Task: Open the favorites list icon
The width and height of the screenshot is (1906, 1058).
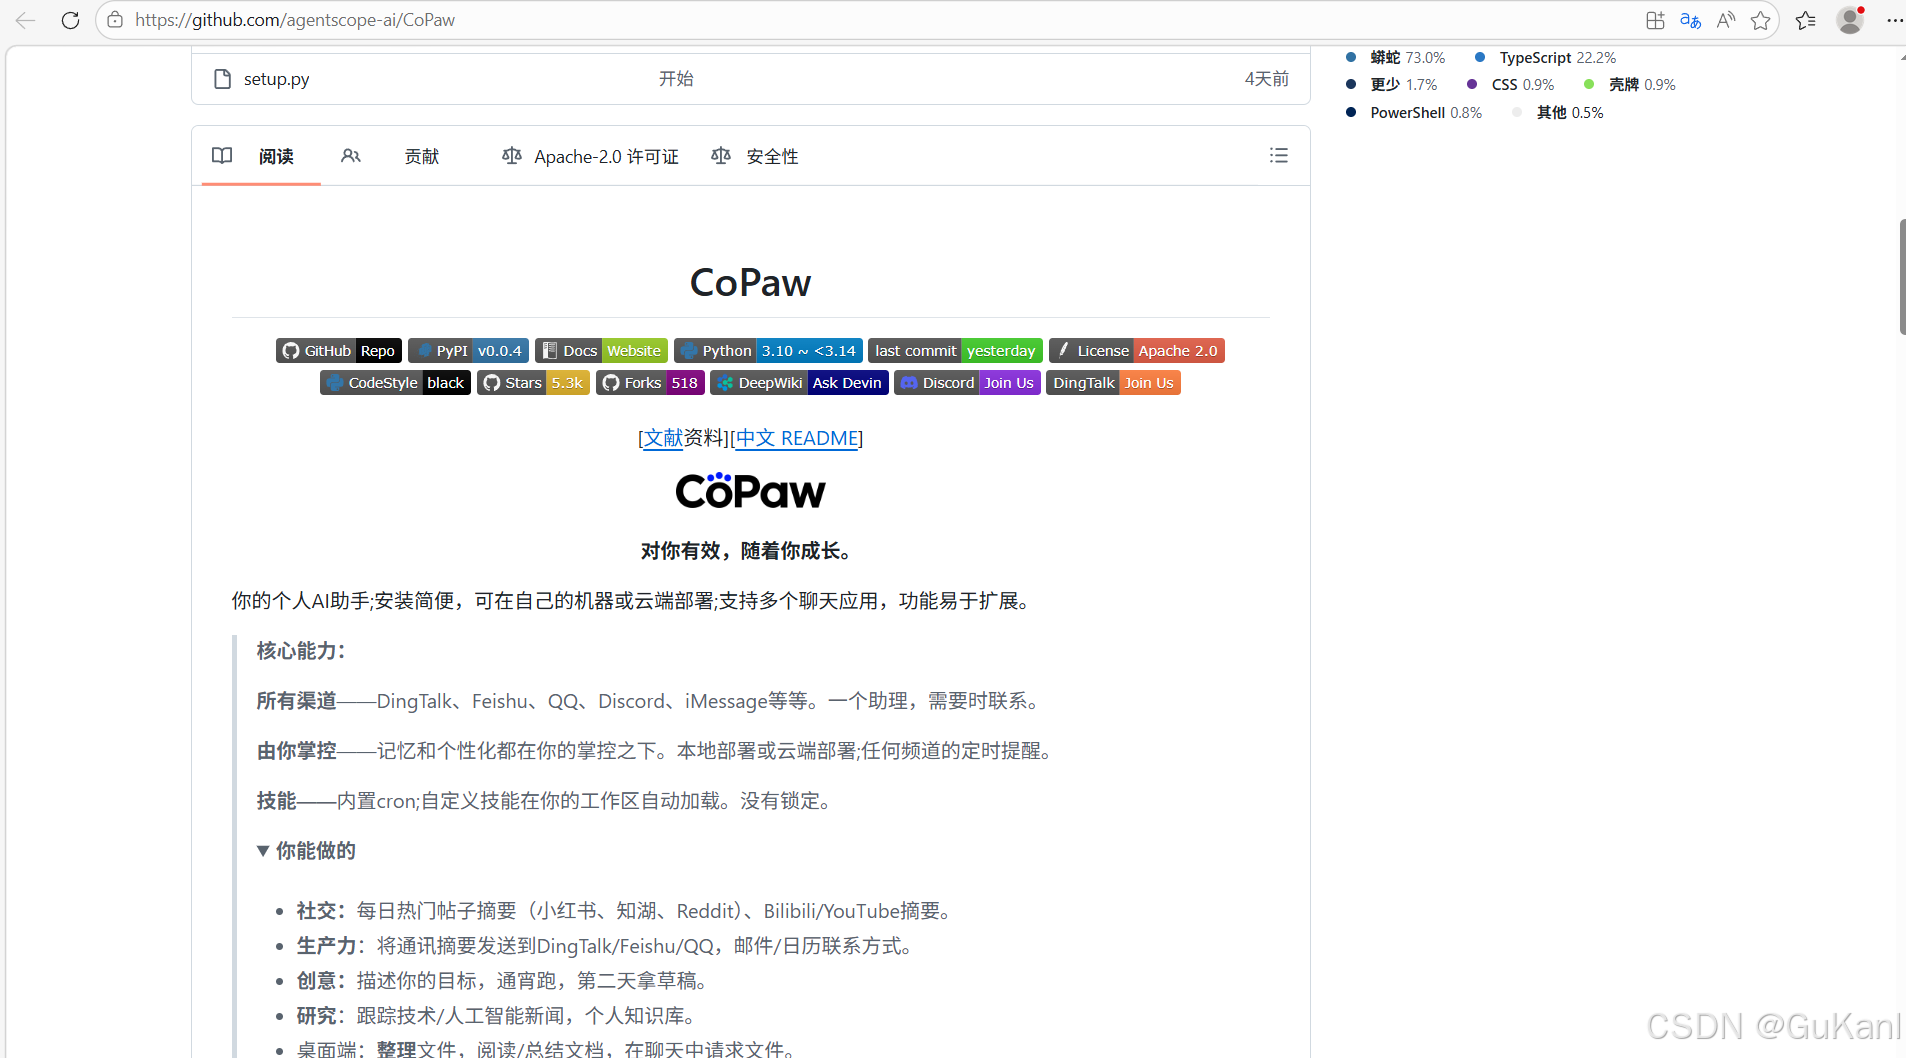Action: tap(1805, 20)
